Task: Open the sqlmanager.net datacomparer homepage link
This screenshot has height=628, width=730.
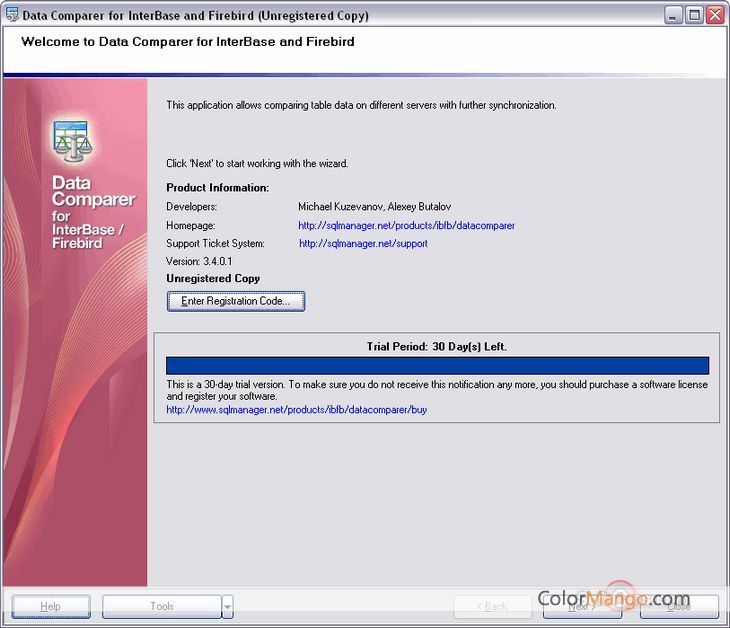Action: [406, 225]
